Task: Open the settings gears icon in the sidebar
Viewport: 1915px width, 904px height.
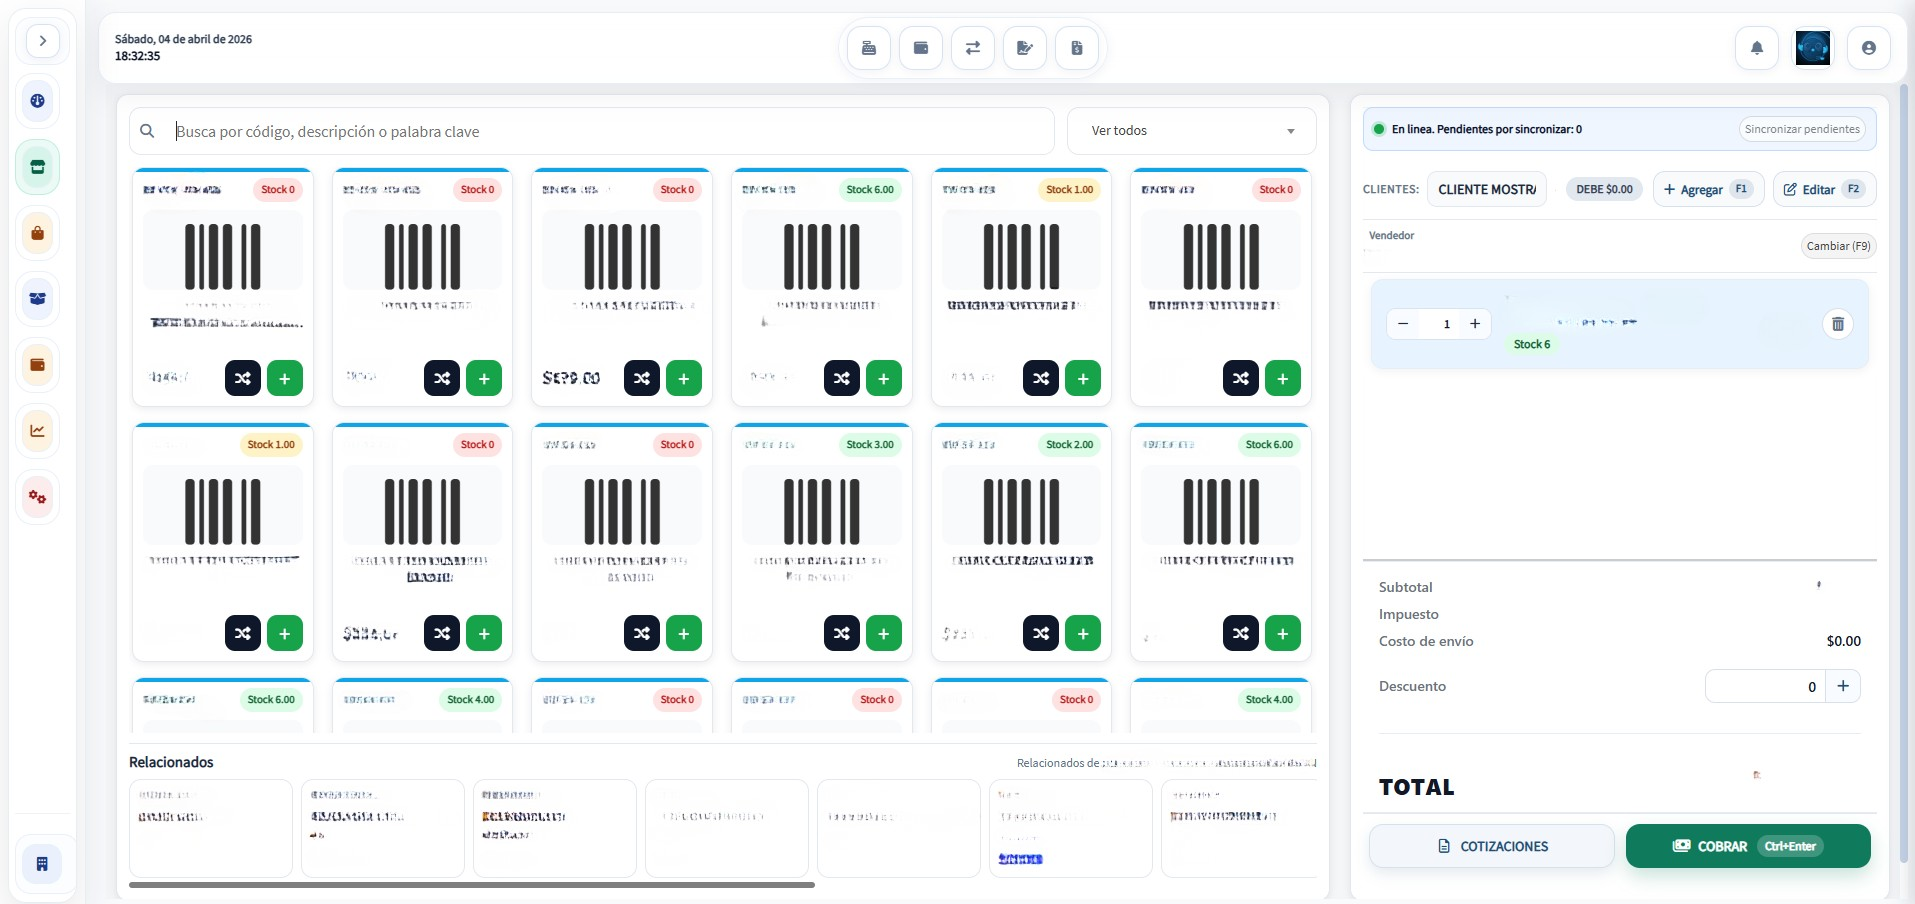Action: coord(37,496)
